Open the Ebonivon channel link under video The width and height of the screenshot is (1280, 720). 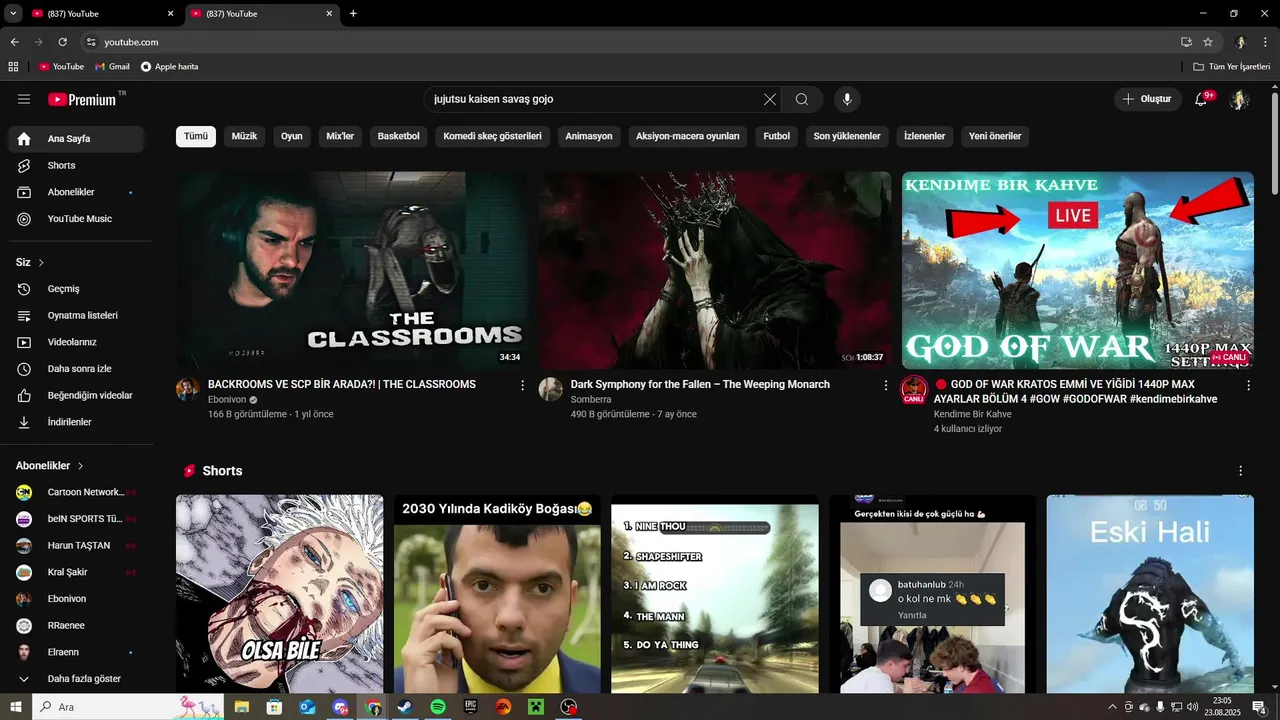[x=226, y=400]
